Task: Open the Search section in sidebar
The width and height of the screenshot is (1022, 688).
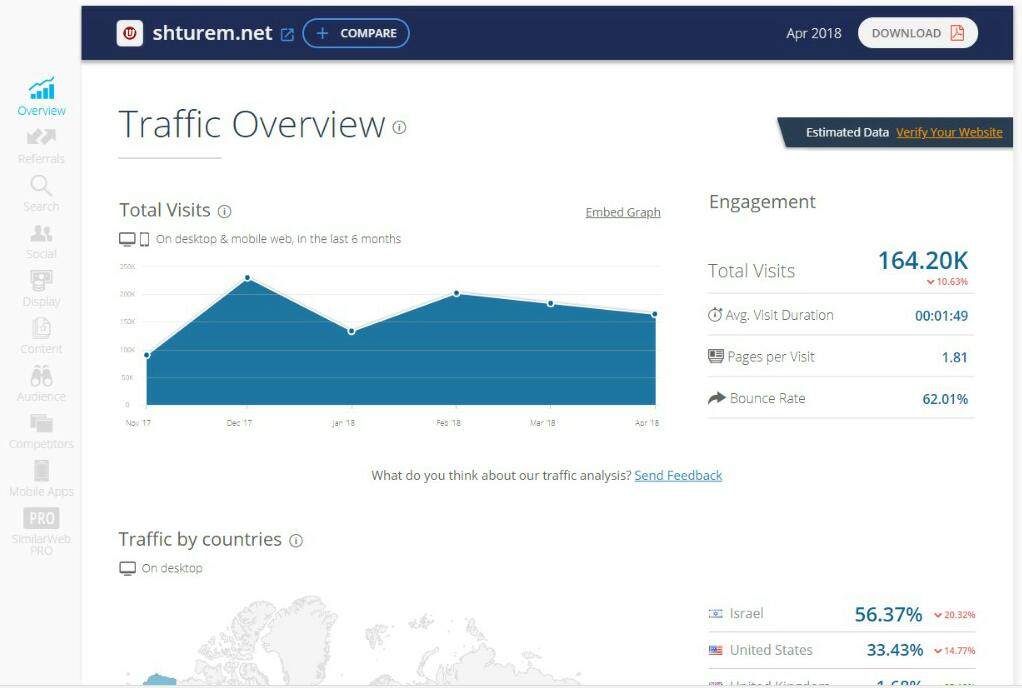Action: [41, 186]
